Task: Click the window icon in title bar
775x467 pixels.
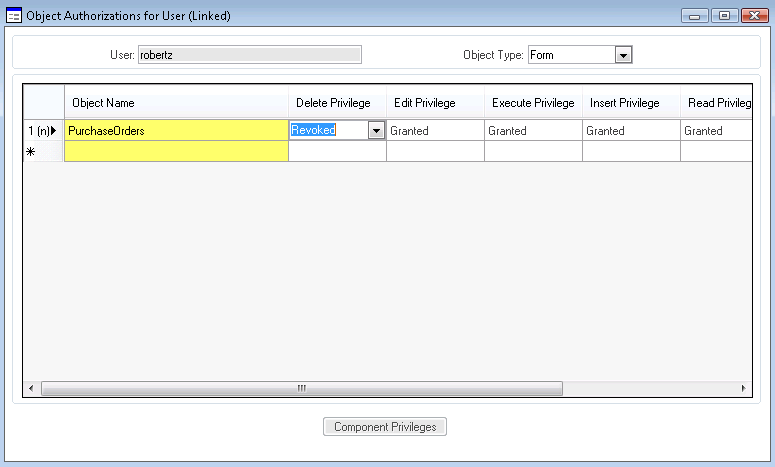Action: pyautogui.click(x=14, y=15)
